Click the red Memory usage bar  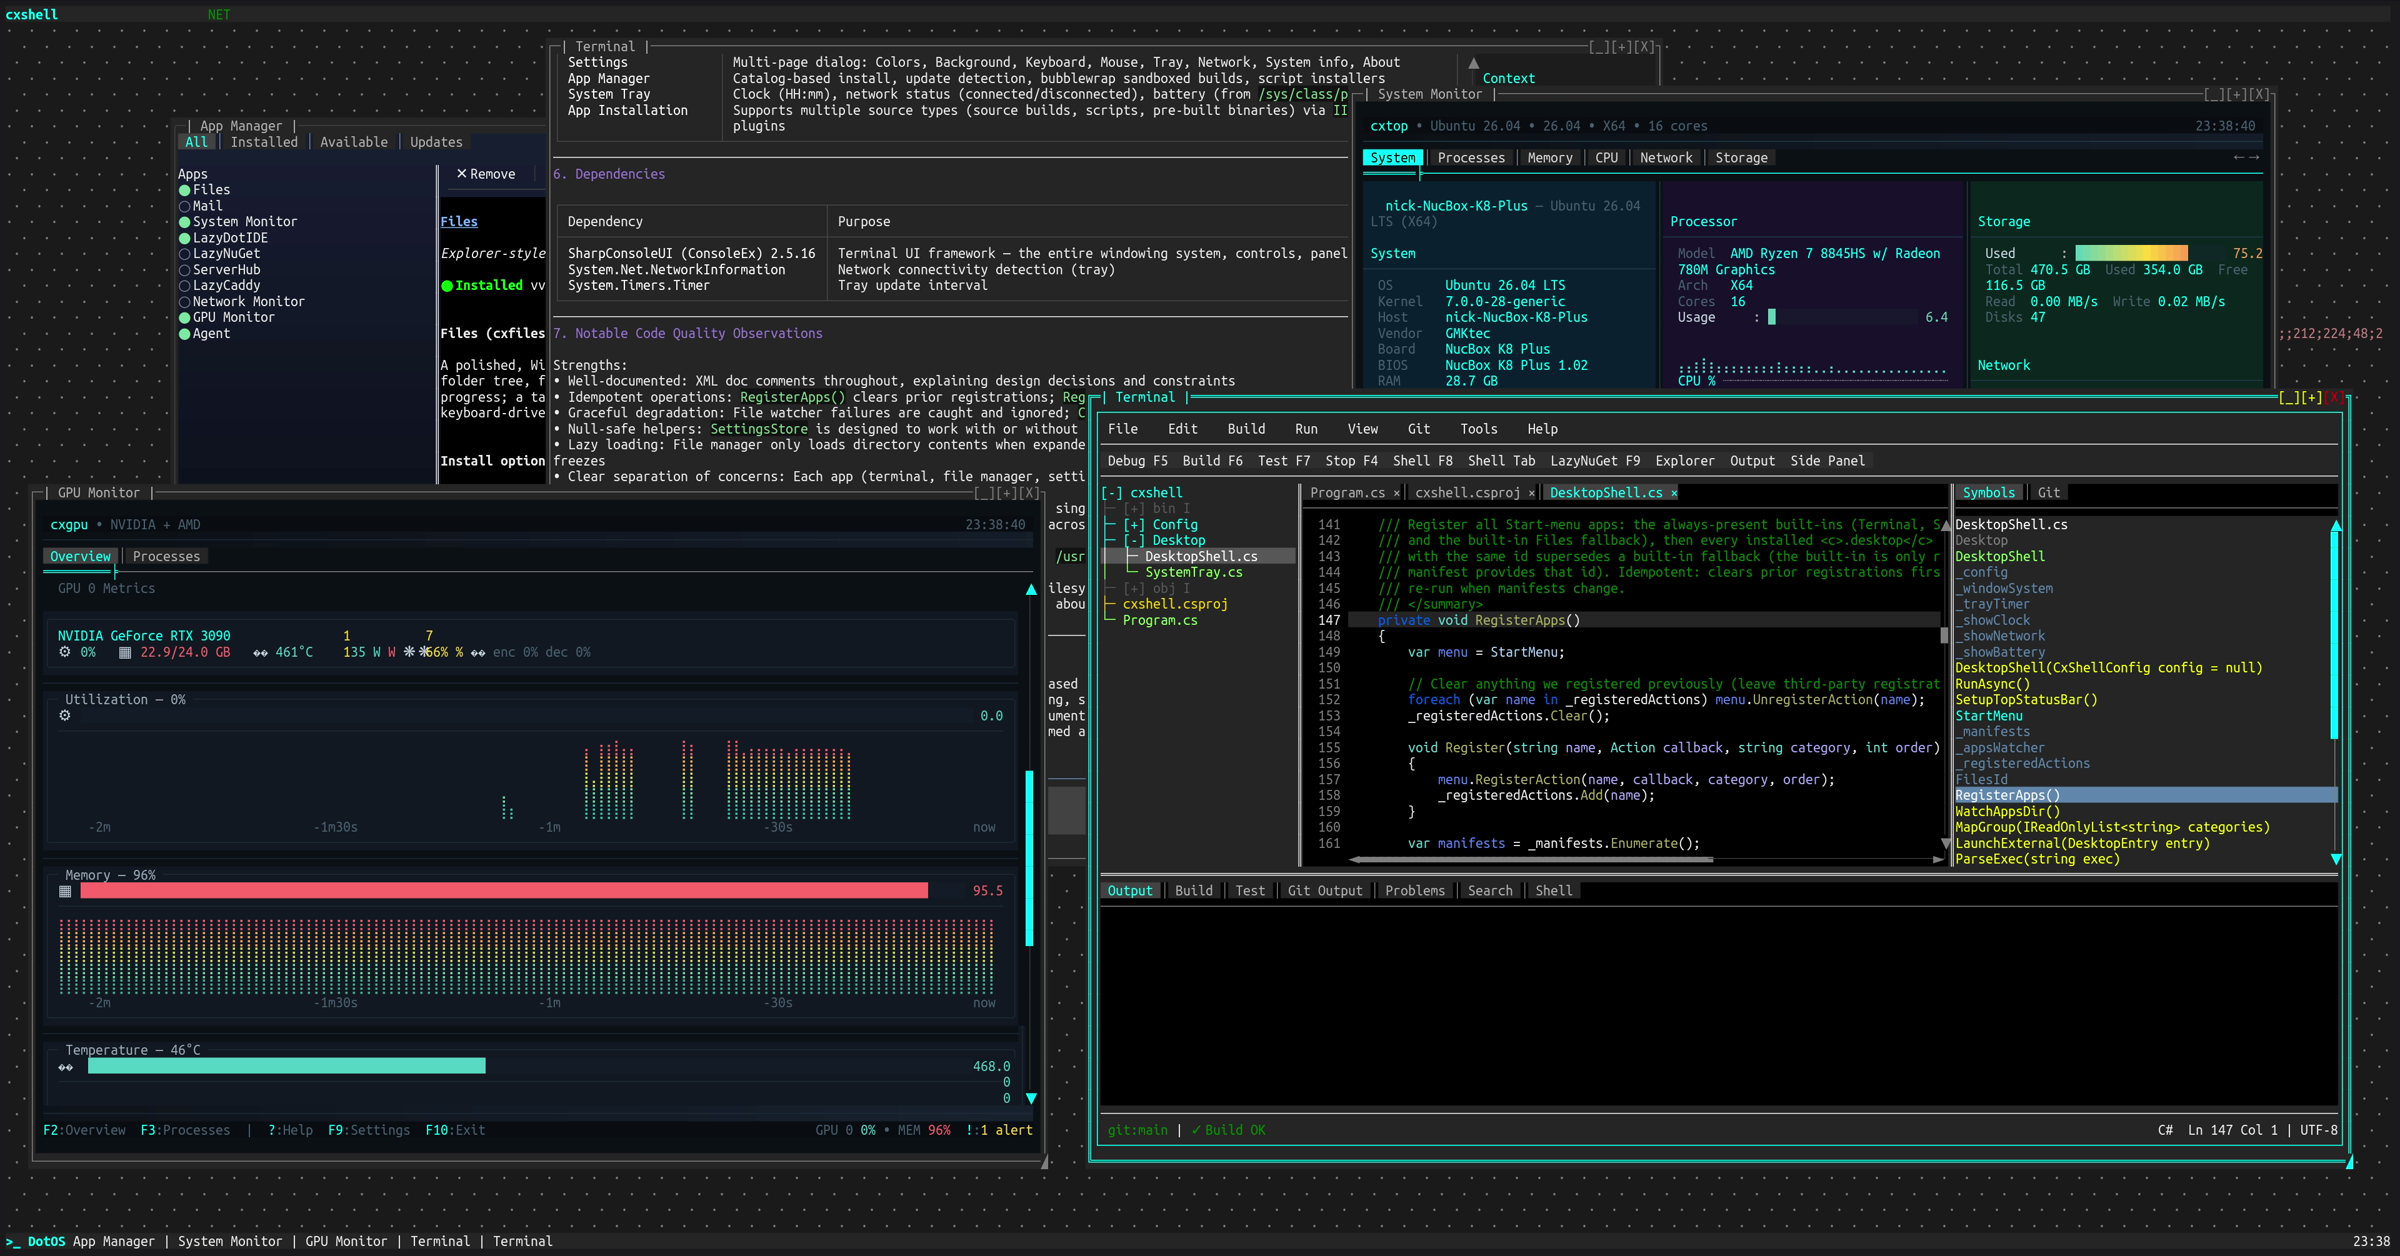[x=504, y=891]
